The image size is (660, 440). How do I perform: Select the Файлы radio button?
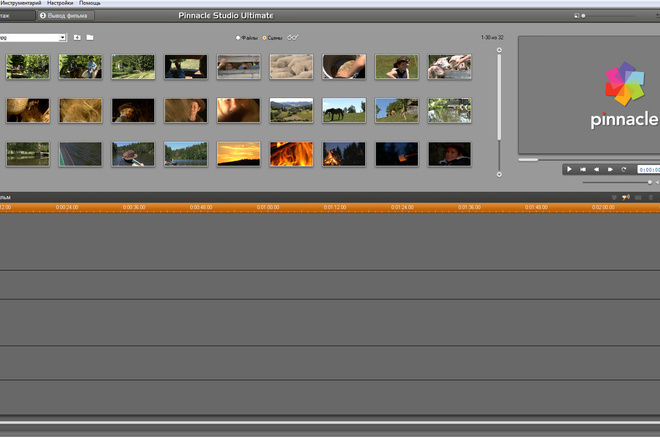(x=238, y=38)
